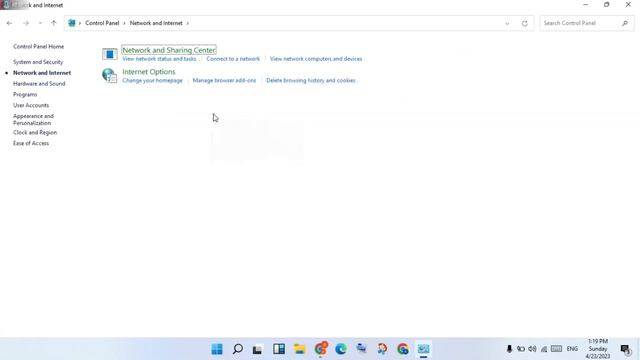The image size is (640, 360).
Task: Click Connect to a network
Action: (x=233, y=59)
